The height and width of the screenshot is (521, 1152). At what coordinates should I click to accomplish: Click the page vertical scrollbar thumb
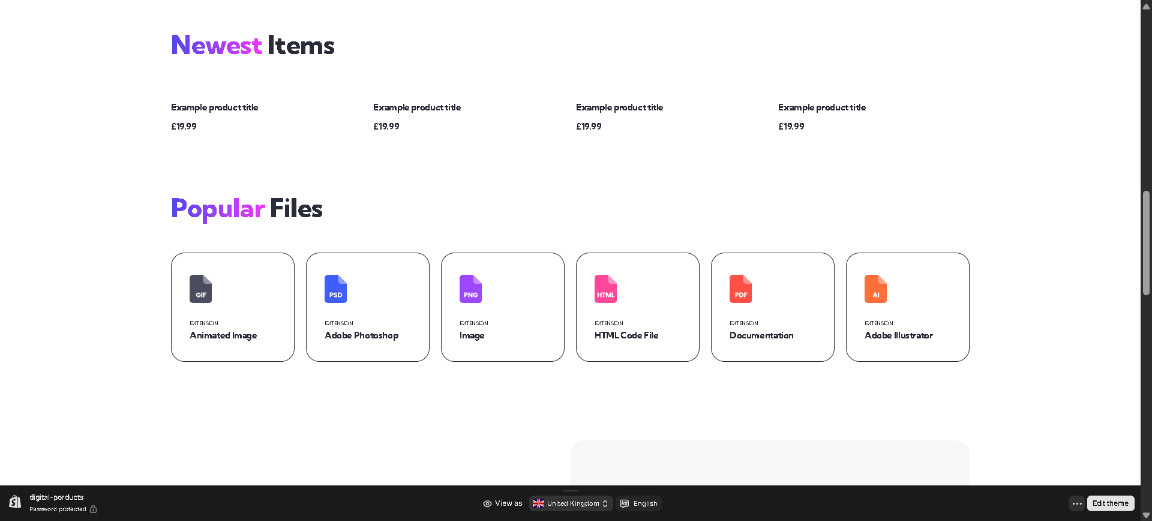pyautogui.click(x=1146, y=240)
